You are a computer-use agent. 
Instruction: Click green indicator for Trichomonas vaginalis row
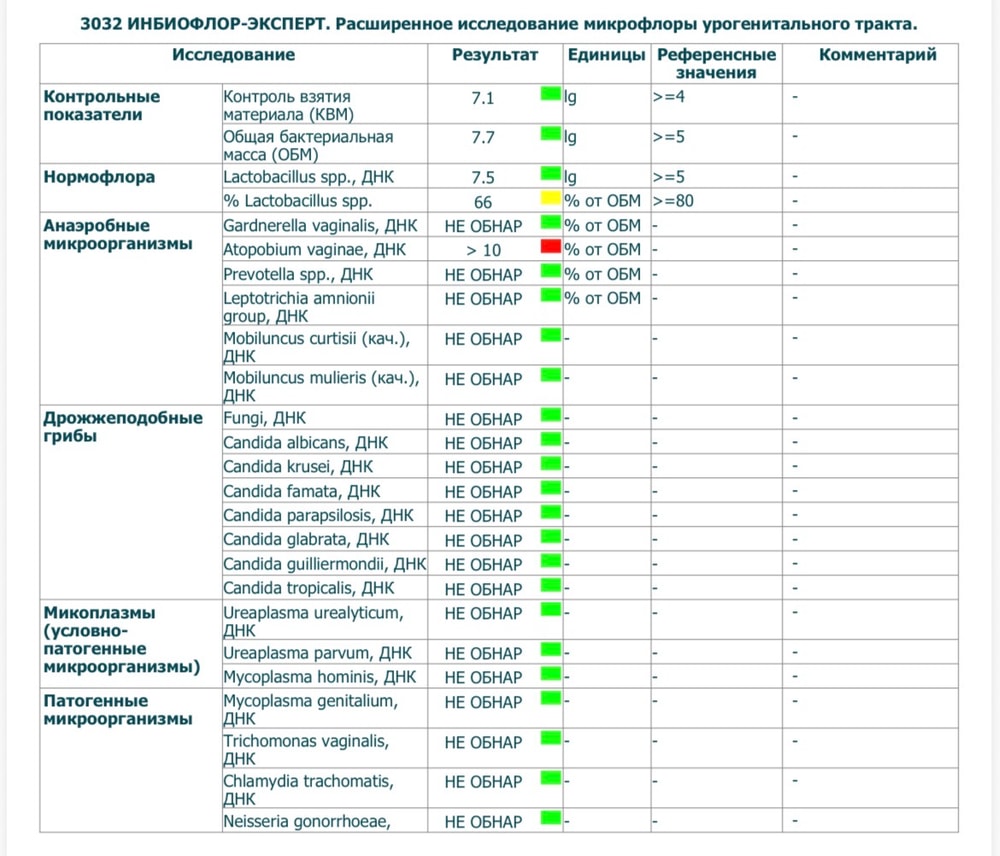(x=550, y=738)
